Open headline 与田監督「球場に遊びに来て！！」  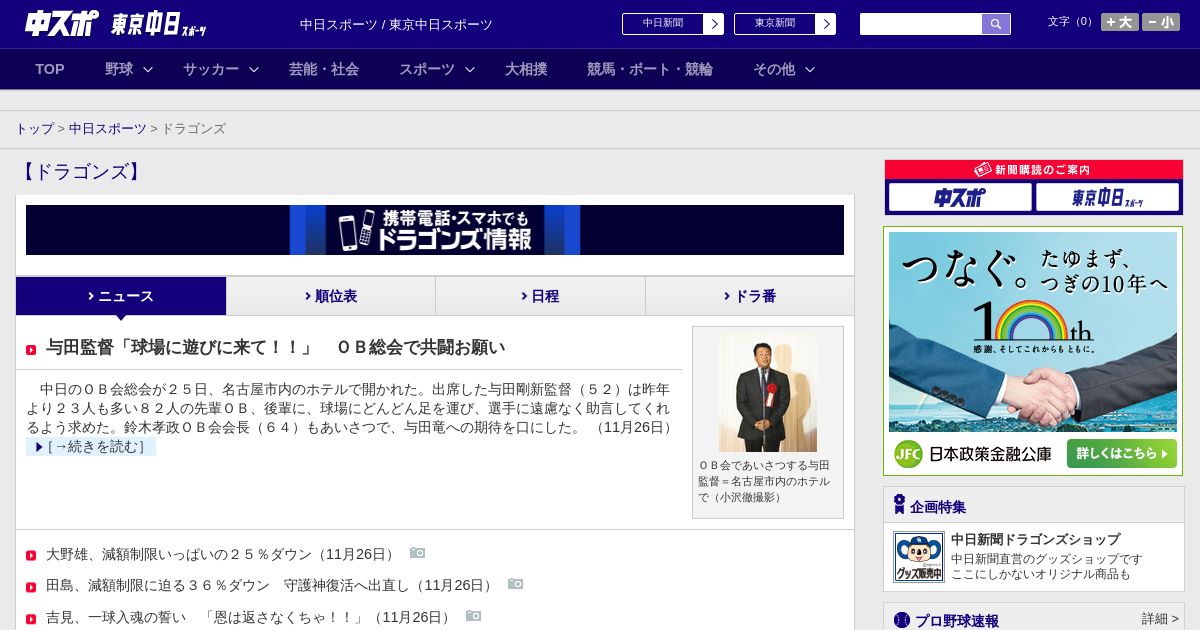pyautogui.click(x=275, y=348)
